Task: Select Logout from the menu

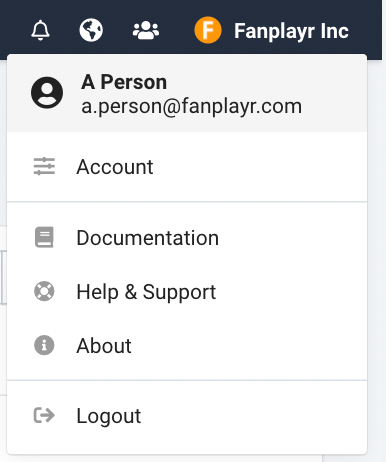Action: tap(187, 416)
